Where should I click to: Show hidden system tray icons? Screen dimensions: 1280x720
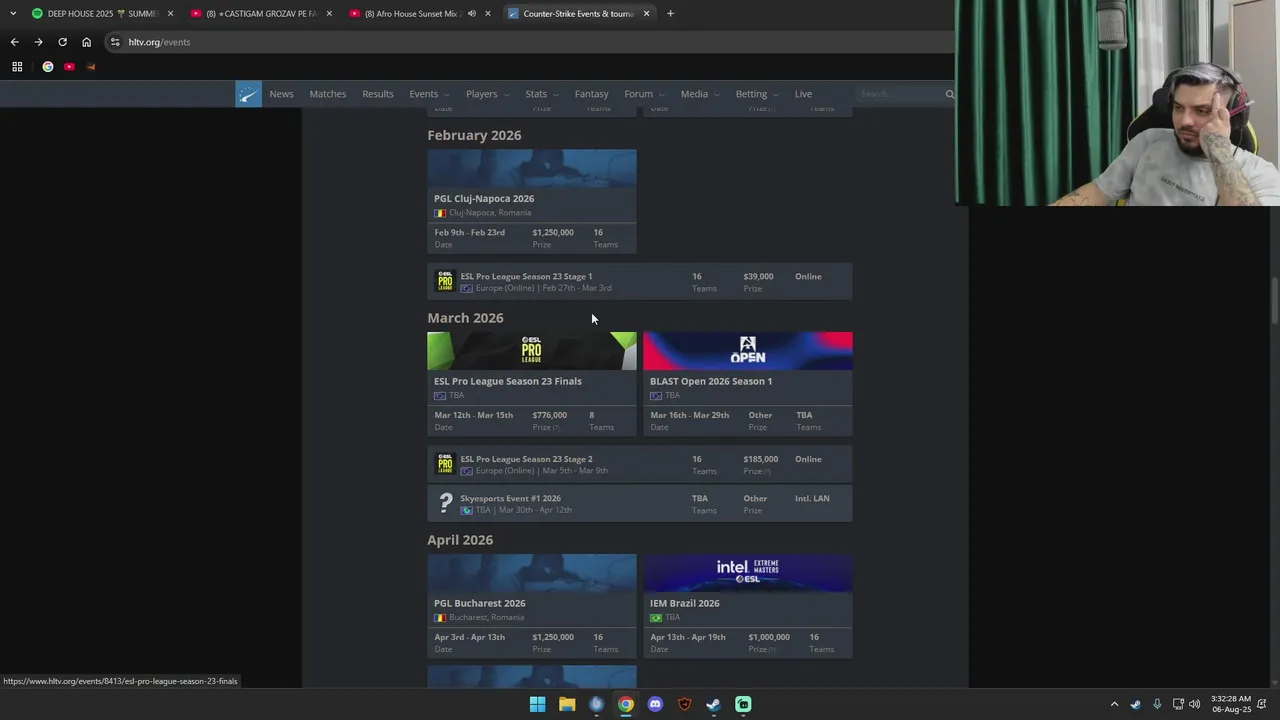(x=1114, y=704)
